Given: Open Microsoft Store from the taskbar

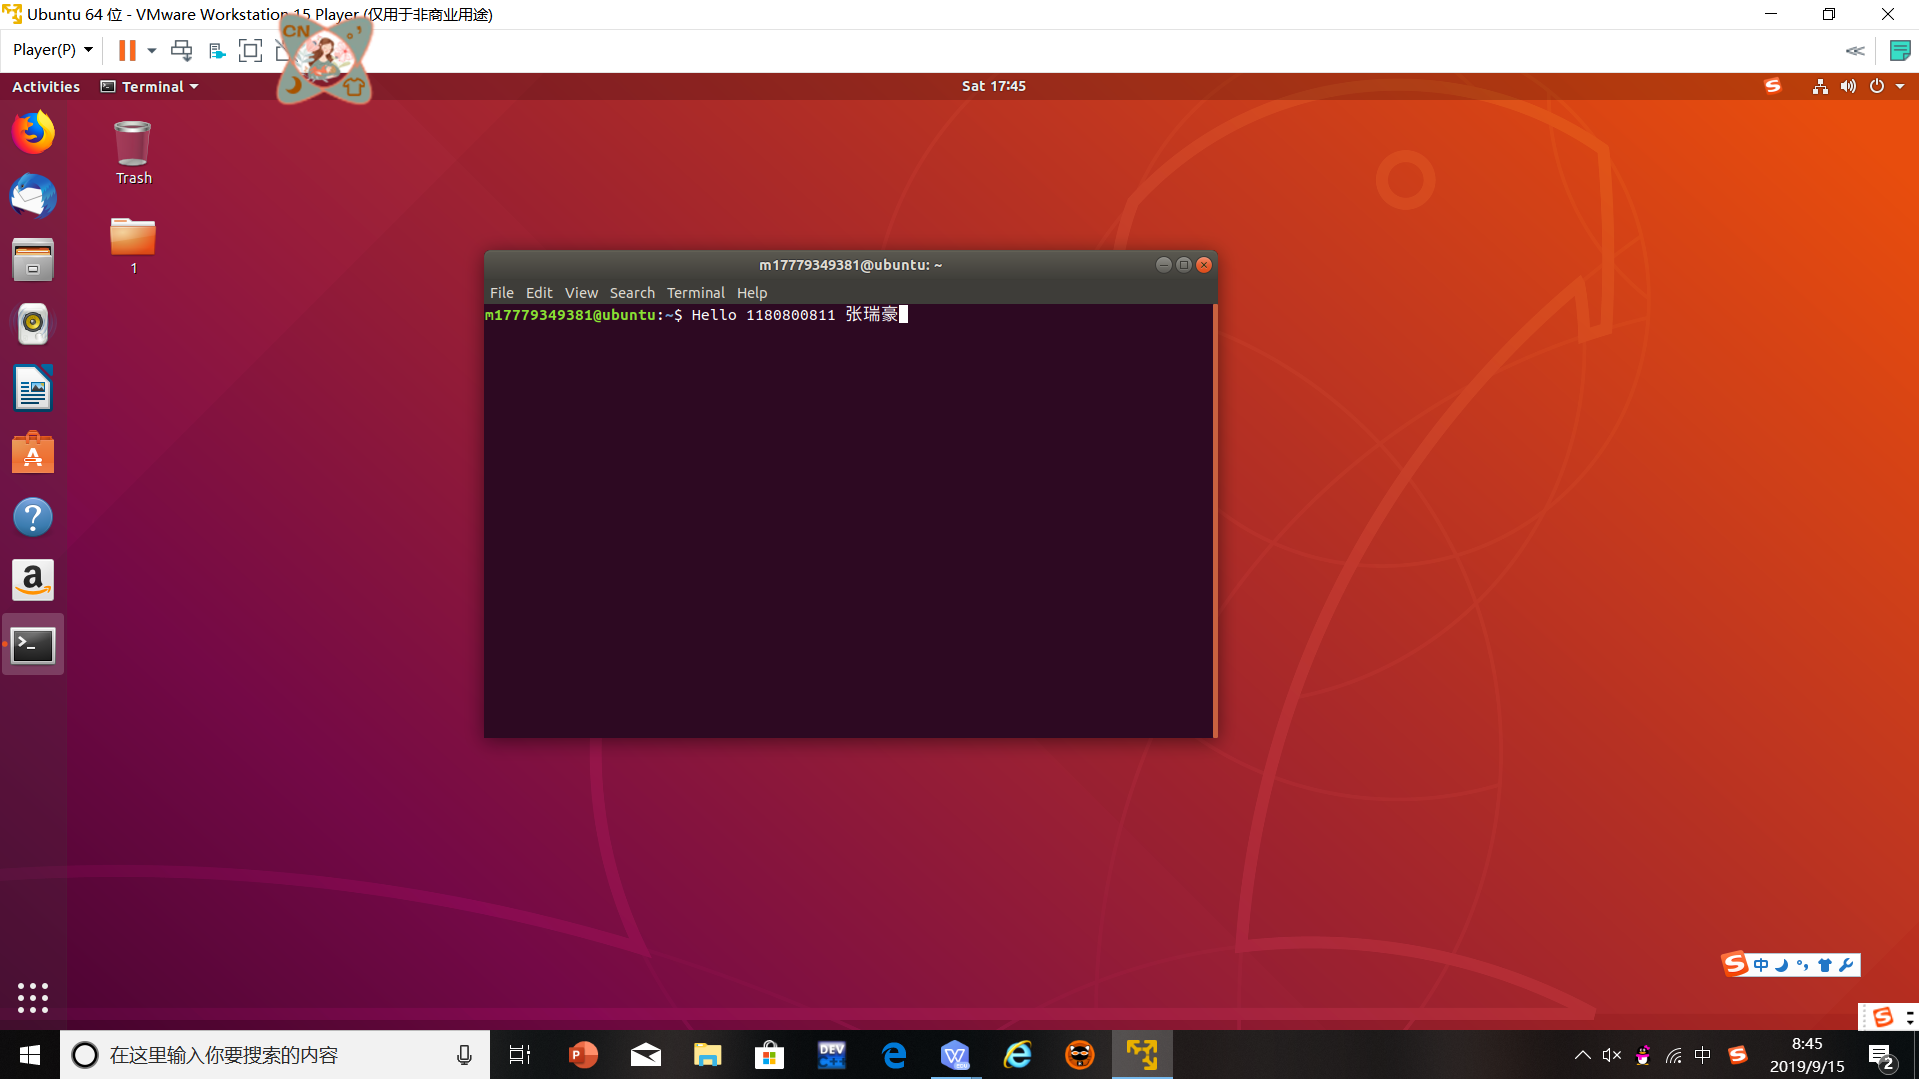Looking at the screenshot, I should pyautogui.click(x=769, y=1055).
